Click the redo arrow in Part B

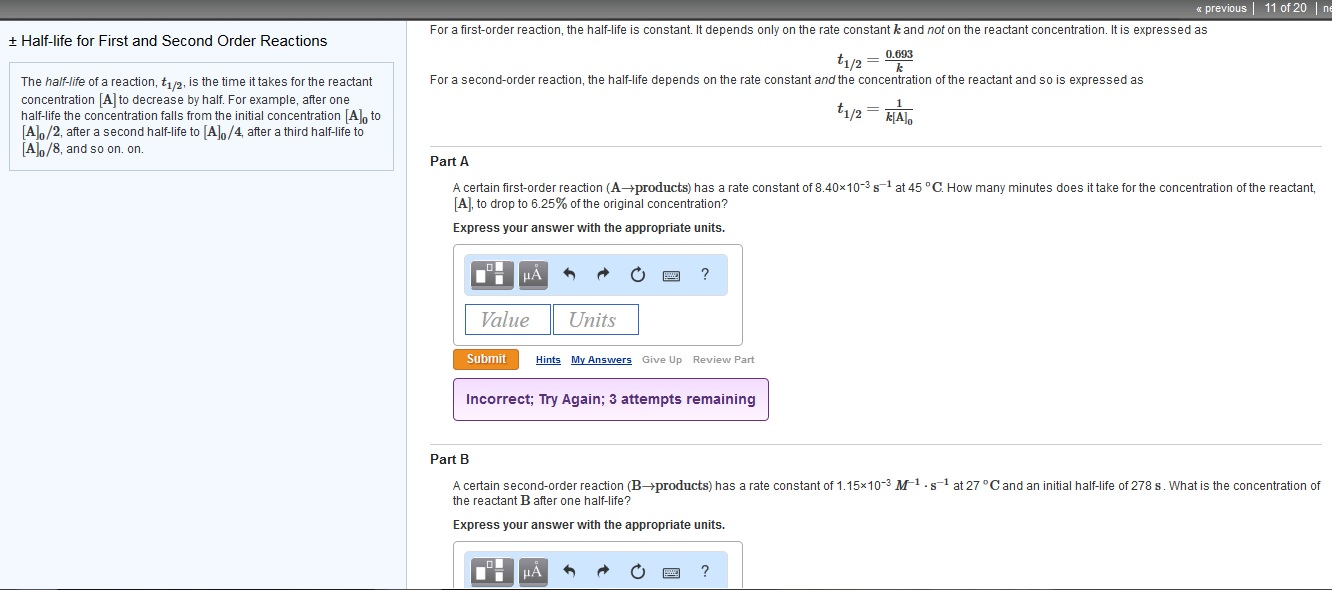[x=603, y=572]
